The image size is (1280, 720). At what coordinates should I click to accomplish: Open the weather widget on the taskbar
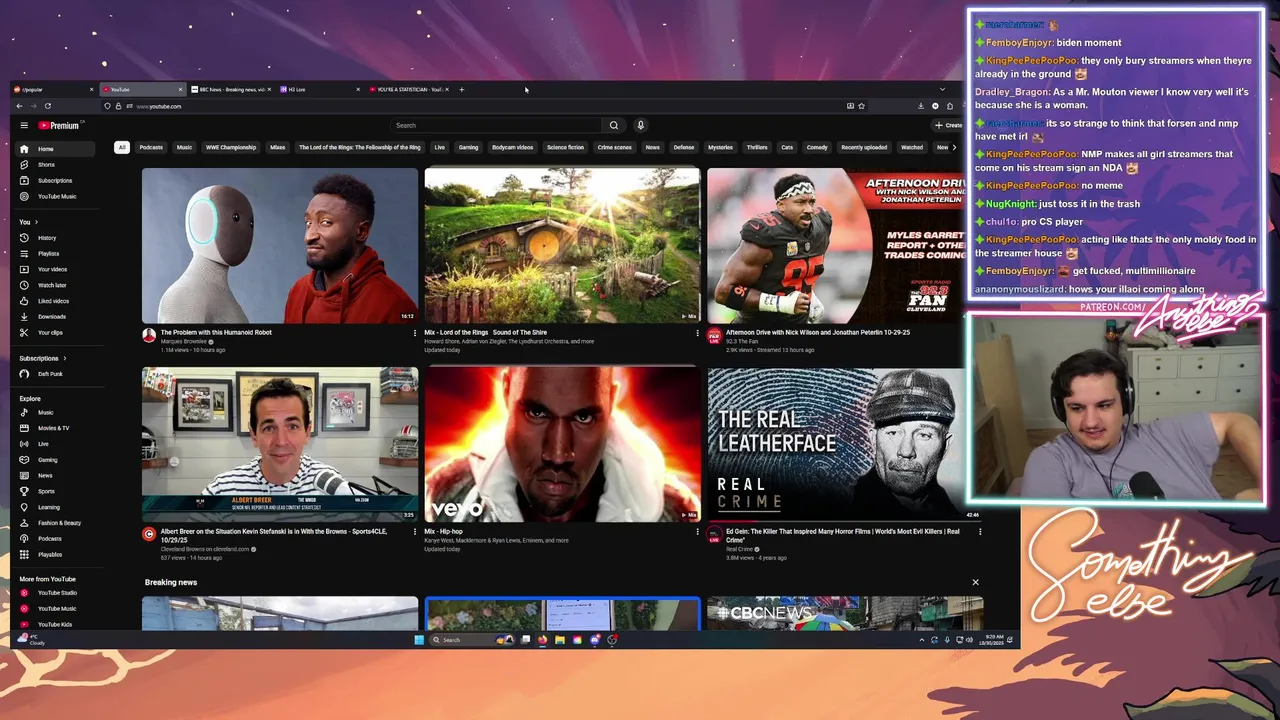[32, 639]
